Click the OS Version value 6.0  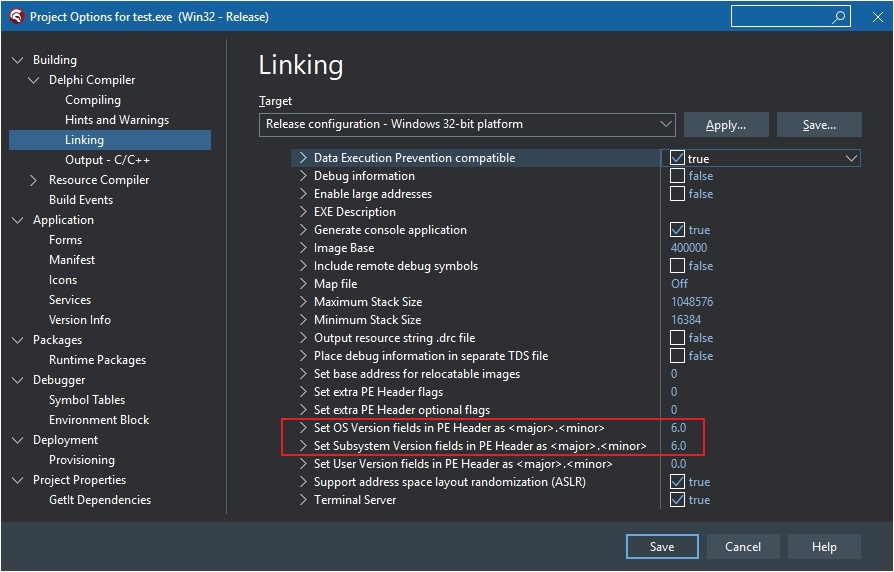(678, 428)
